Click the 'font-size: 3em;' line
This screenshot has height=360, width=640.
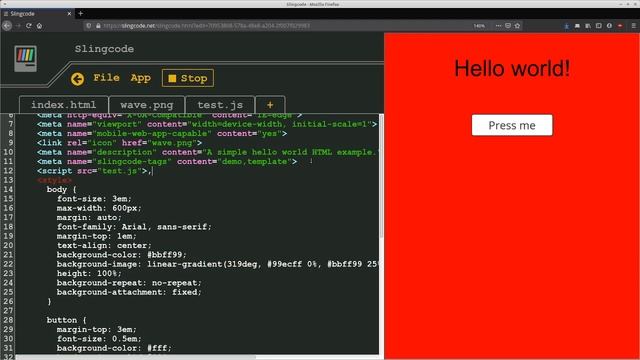[x=94, y=199]
